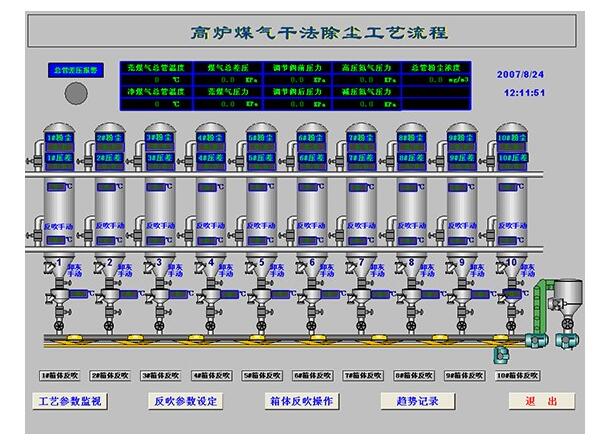Screen dimensions: 608x441
Task: Click the rightmost teal motor under the silo
Action: 567,341
